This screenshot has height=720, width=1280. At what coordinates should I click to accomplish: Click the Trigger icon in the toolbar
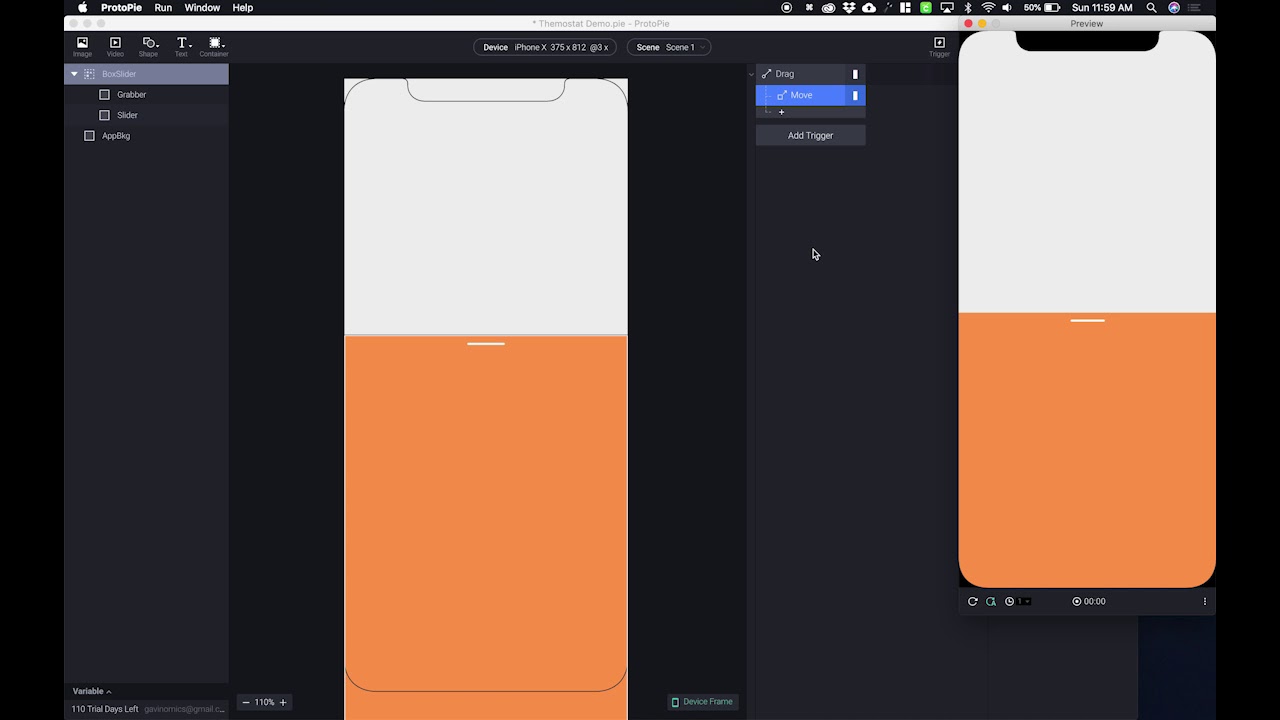click(x=939, y=46)
